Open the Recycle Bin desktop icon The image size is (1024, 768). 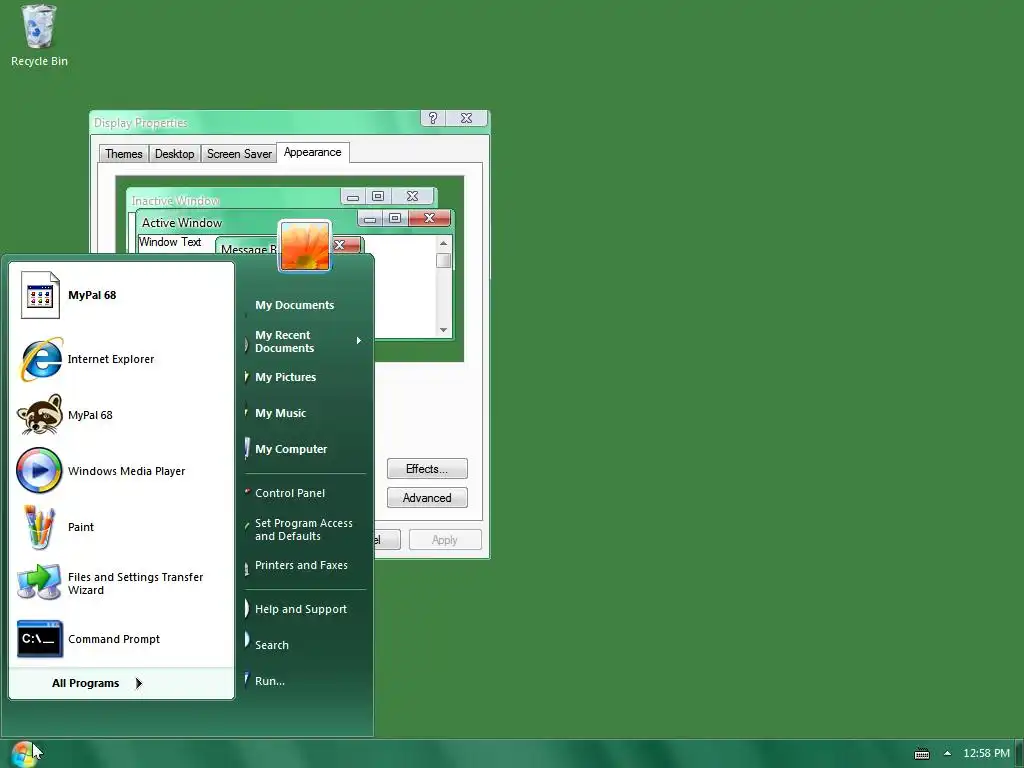click(39, 36)
